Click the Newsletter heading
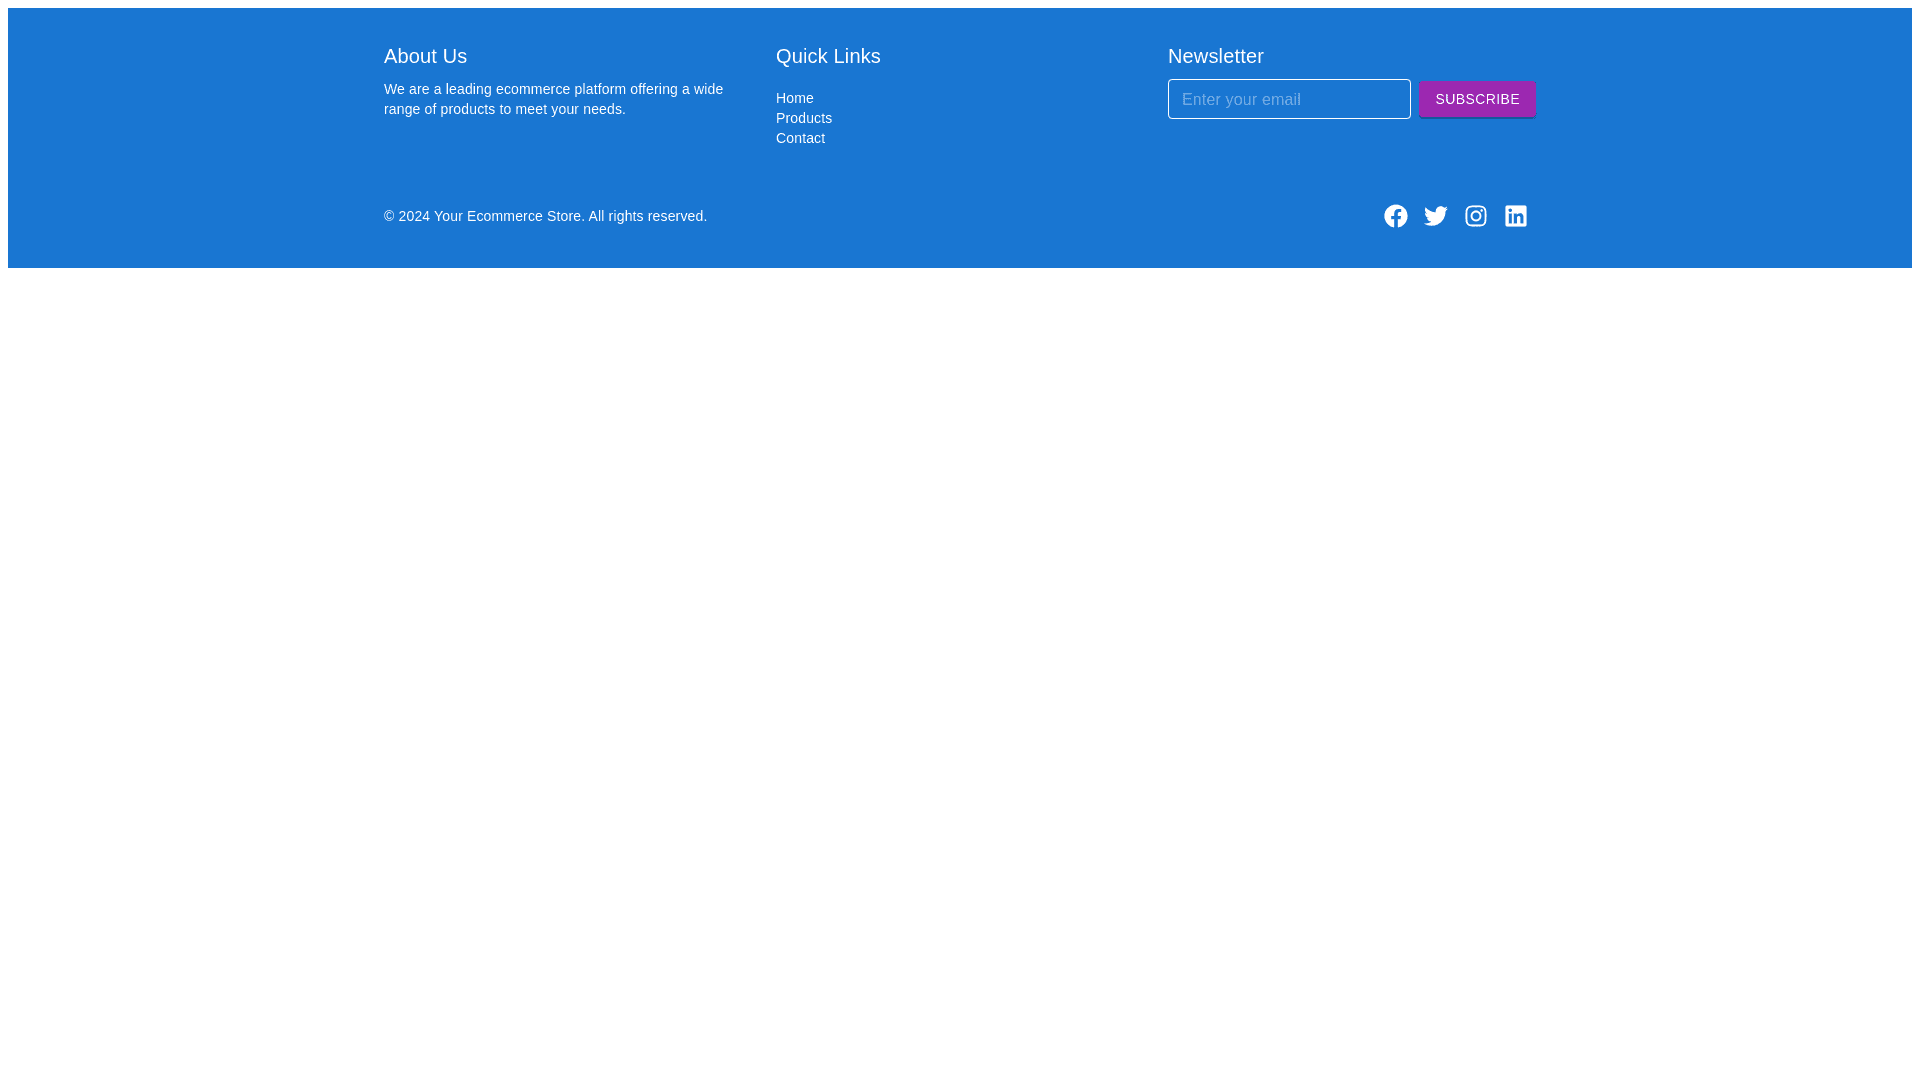This screenshot has width=1920, height=1080. pos(1215,56)
